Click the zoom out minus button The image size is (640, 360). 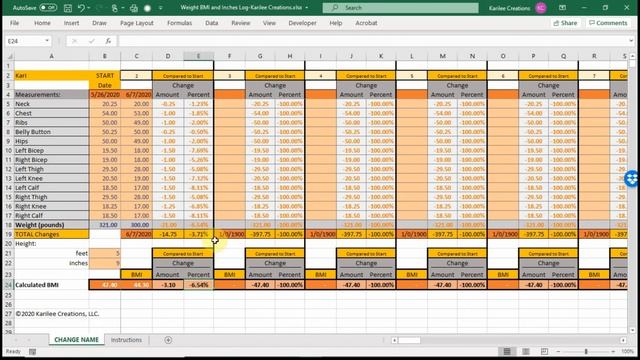[x=558, y=351]
